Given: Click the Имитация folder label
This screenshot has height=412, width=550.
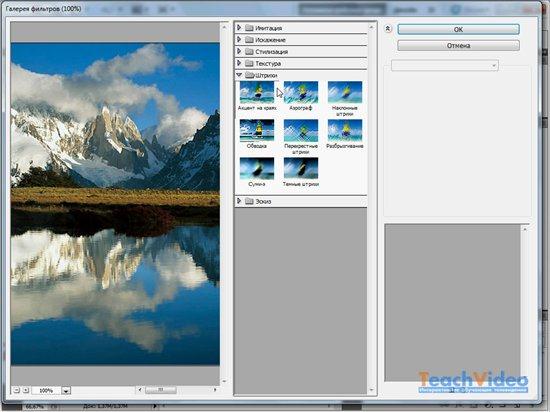Looking at the screenshot, I should point(268,28).
